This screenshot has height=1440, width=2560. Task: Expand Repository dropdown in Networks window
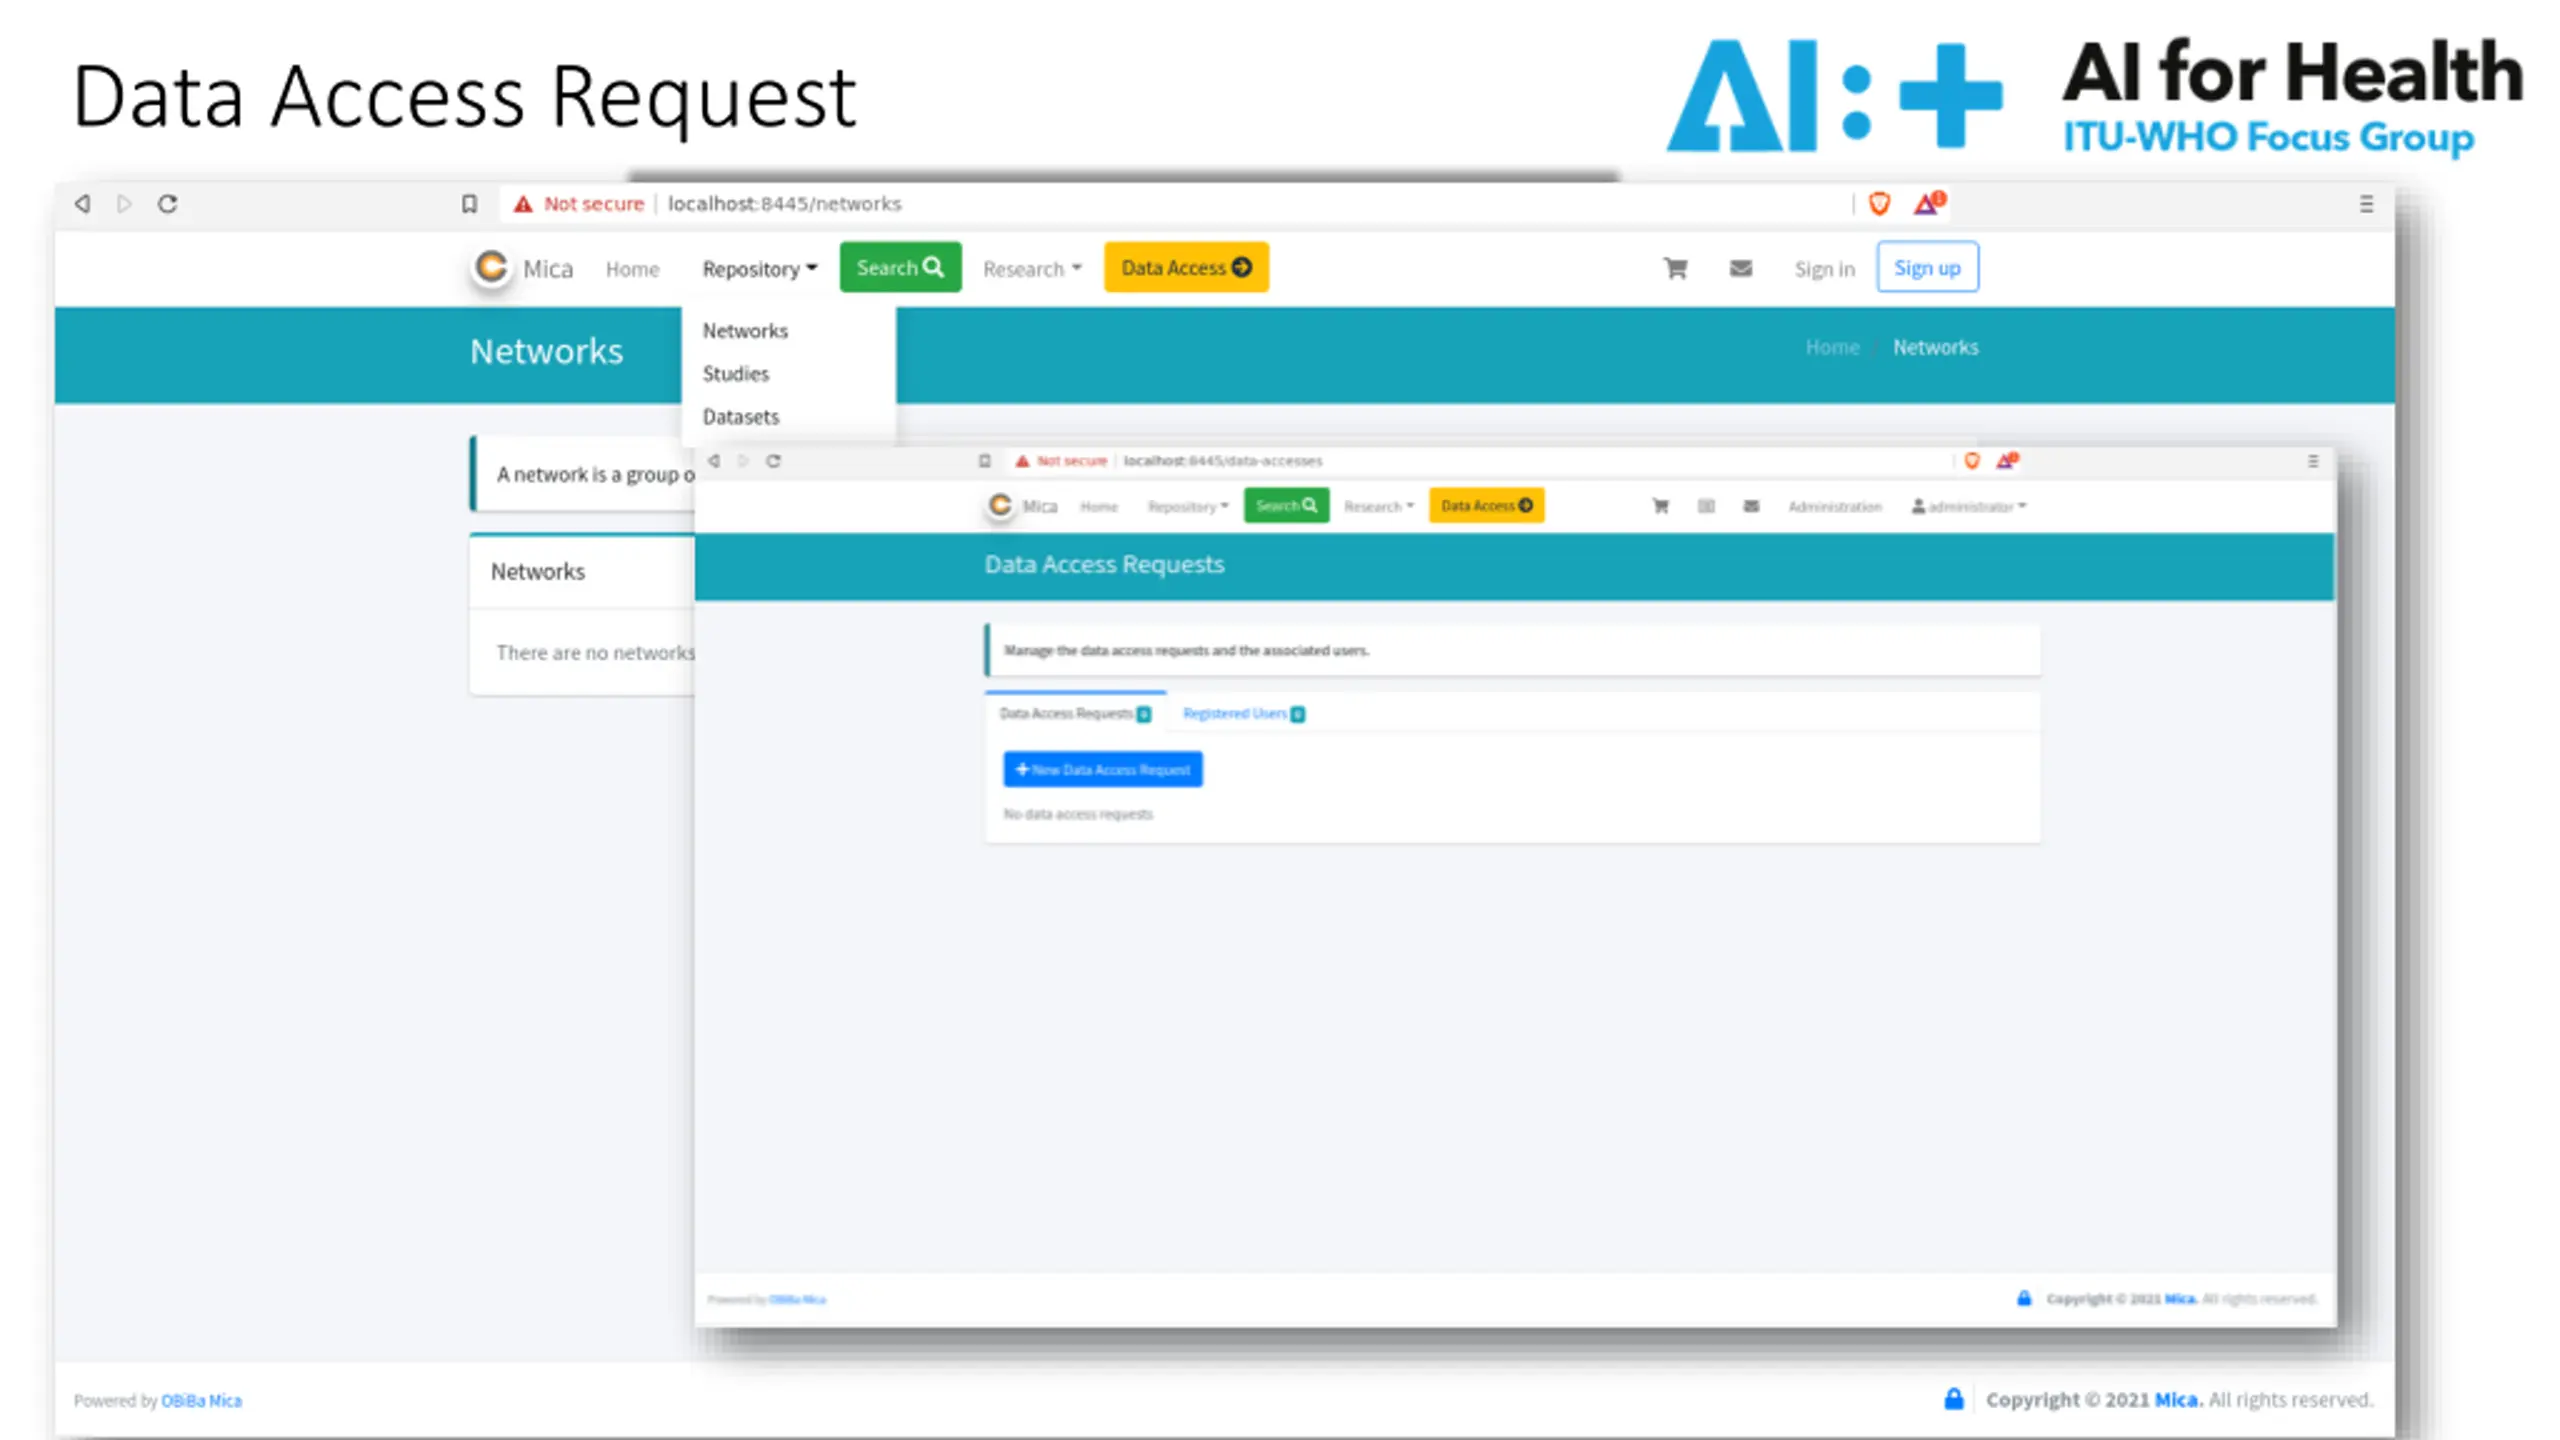pyautogui.click(x=759, y=269)
